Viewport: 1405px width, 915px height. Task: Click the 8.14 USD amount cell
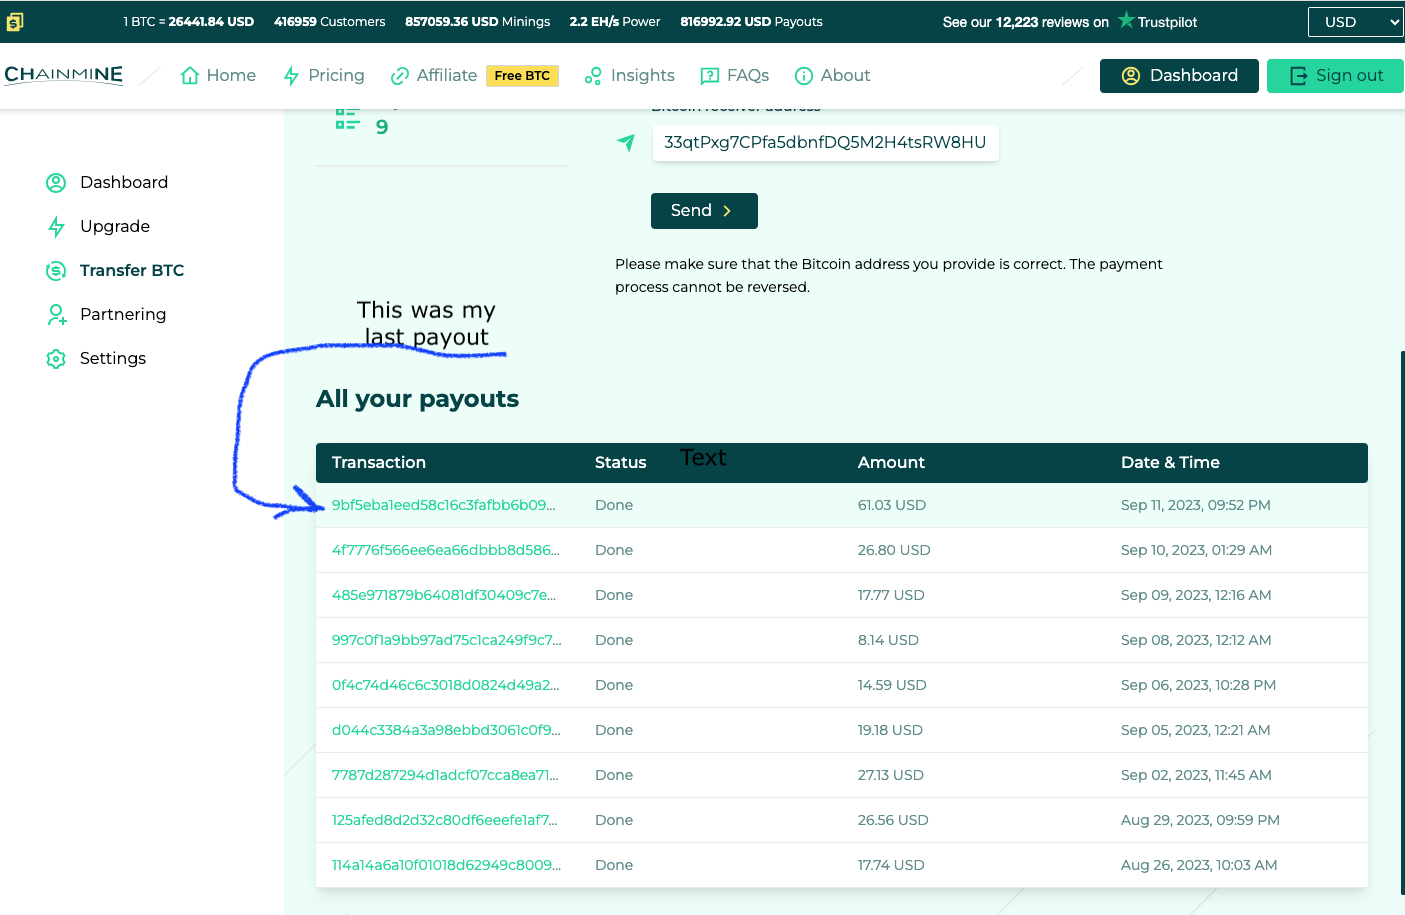coord(888,641)
